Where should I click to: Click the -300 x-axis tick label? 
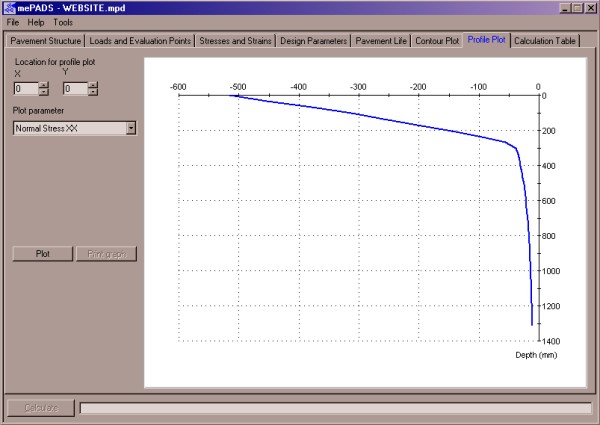tap(358, 87)
